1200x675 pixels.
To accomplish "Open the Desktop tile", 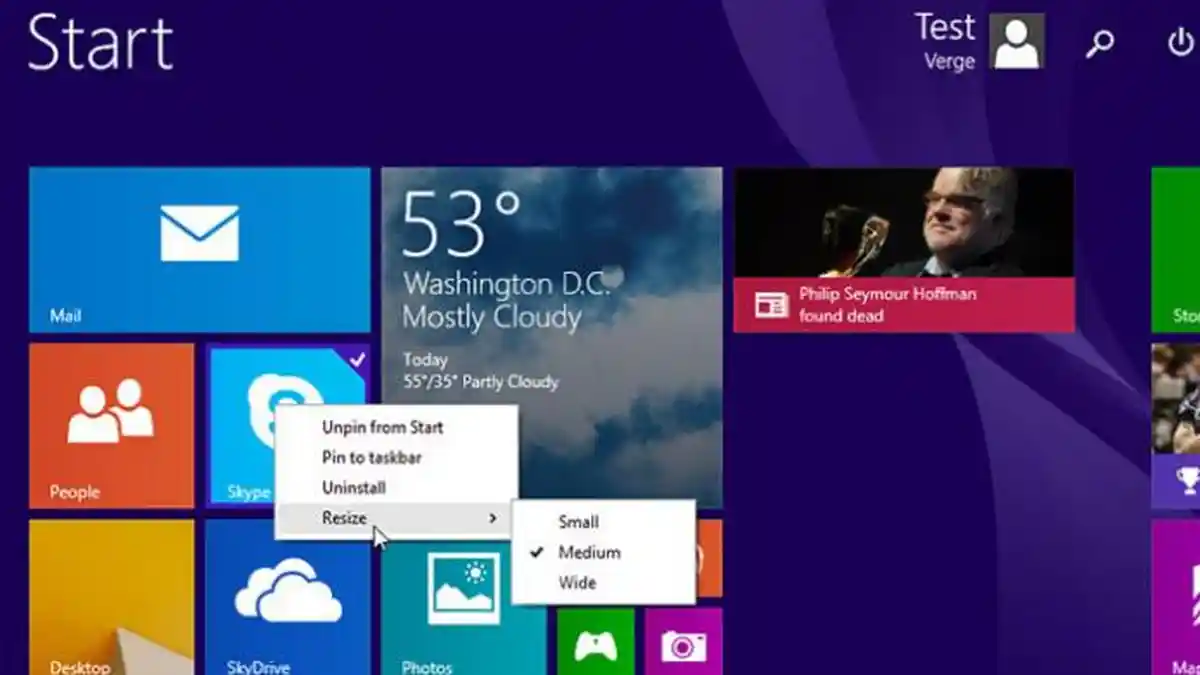I will (111, 597).
